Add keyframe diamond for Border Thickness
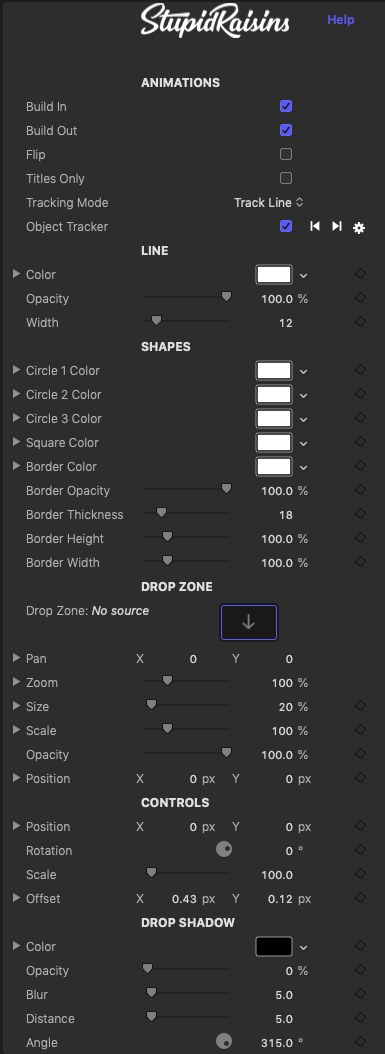Viewport: 385px width, 1054px height. [x=360, y=514]
